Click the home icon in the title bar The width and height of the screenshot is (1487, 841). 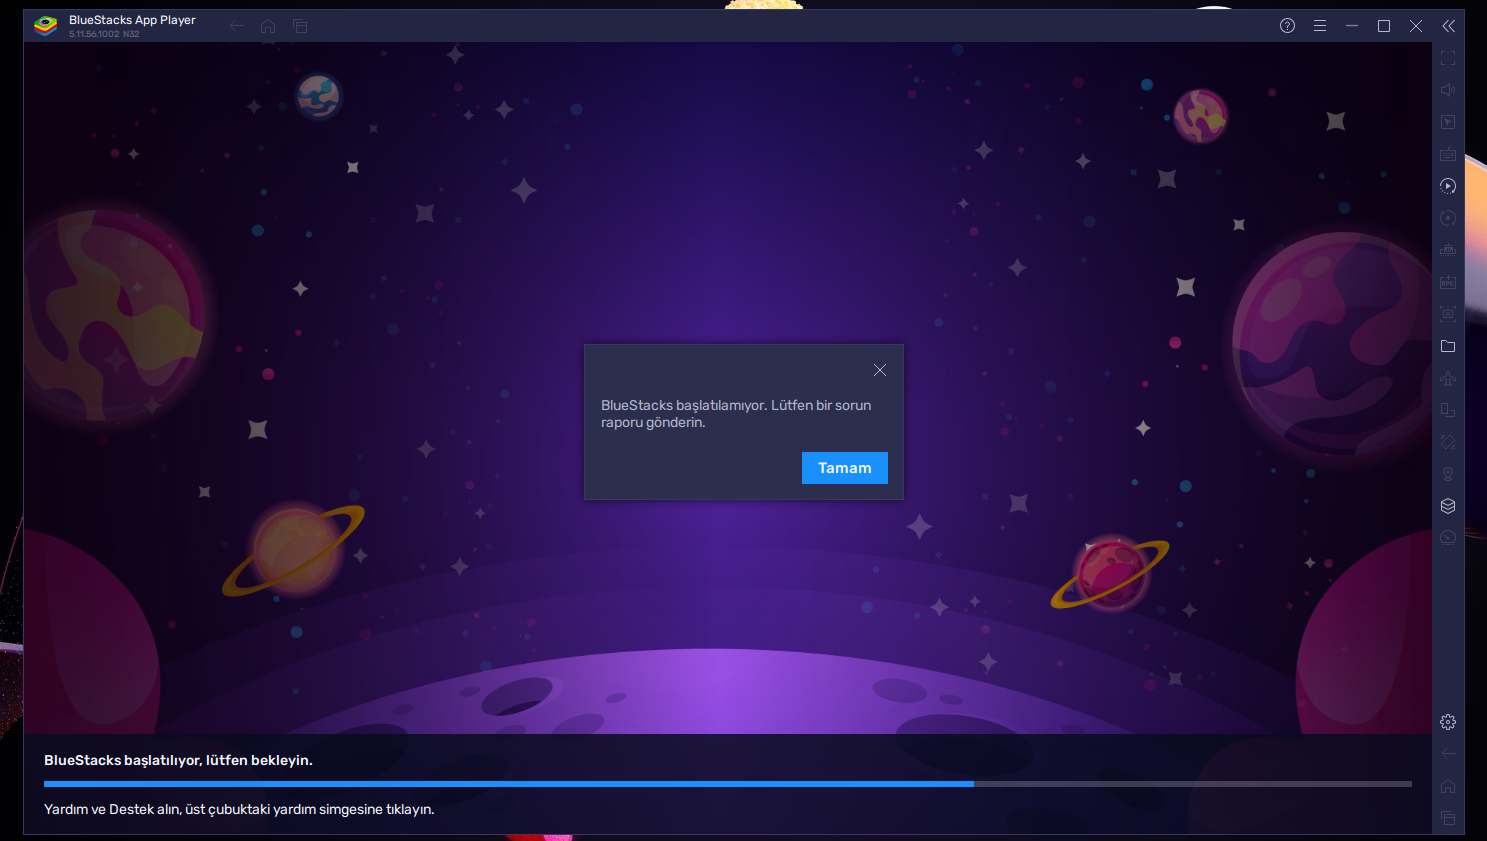pyautogui.click(x=268, y=26)
